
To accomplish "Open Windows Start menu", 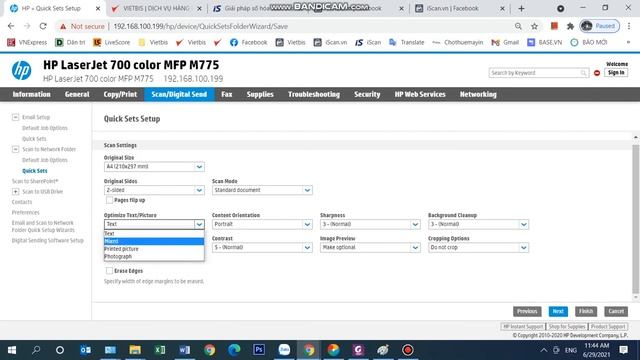I will pos(12,350).
